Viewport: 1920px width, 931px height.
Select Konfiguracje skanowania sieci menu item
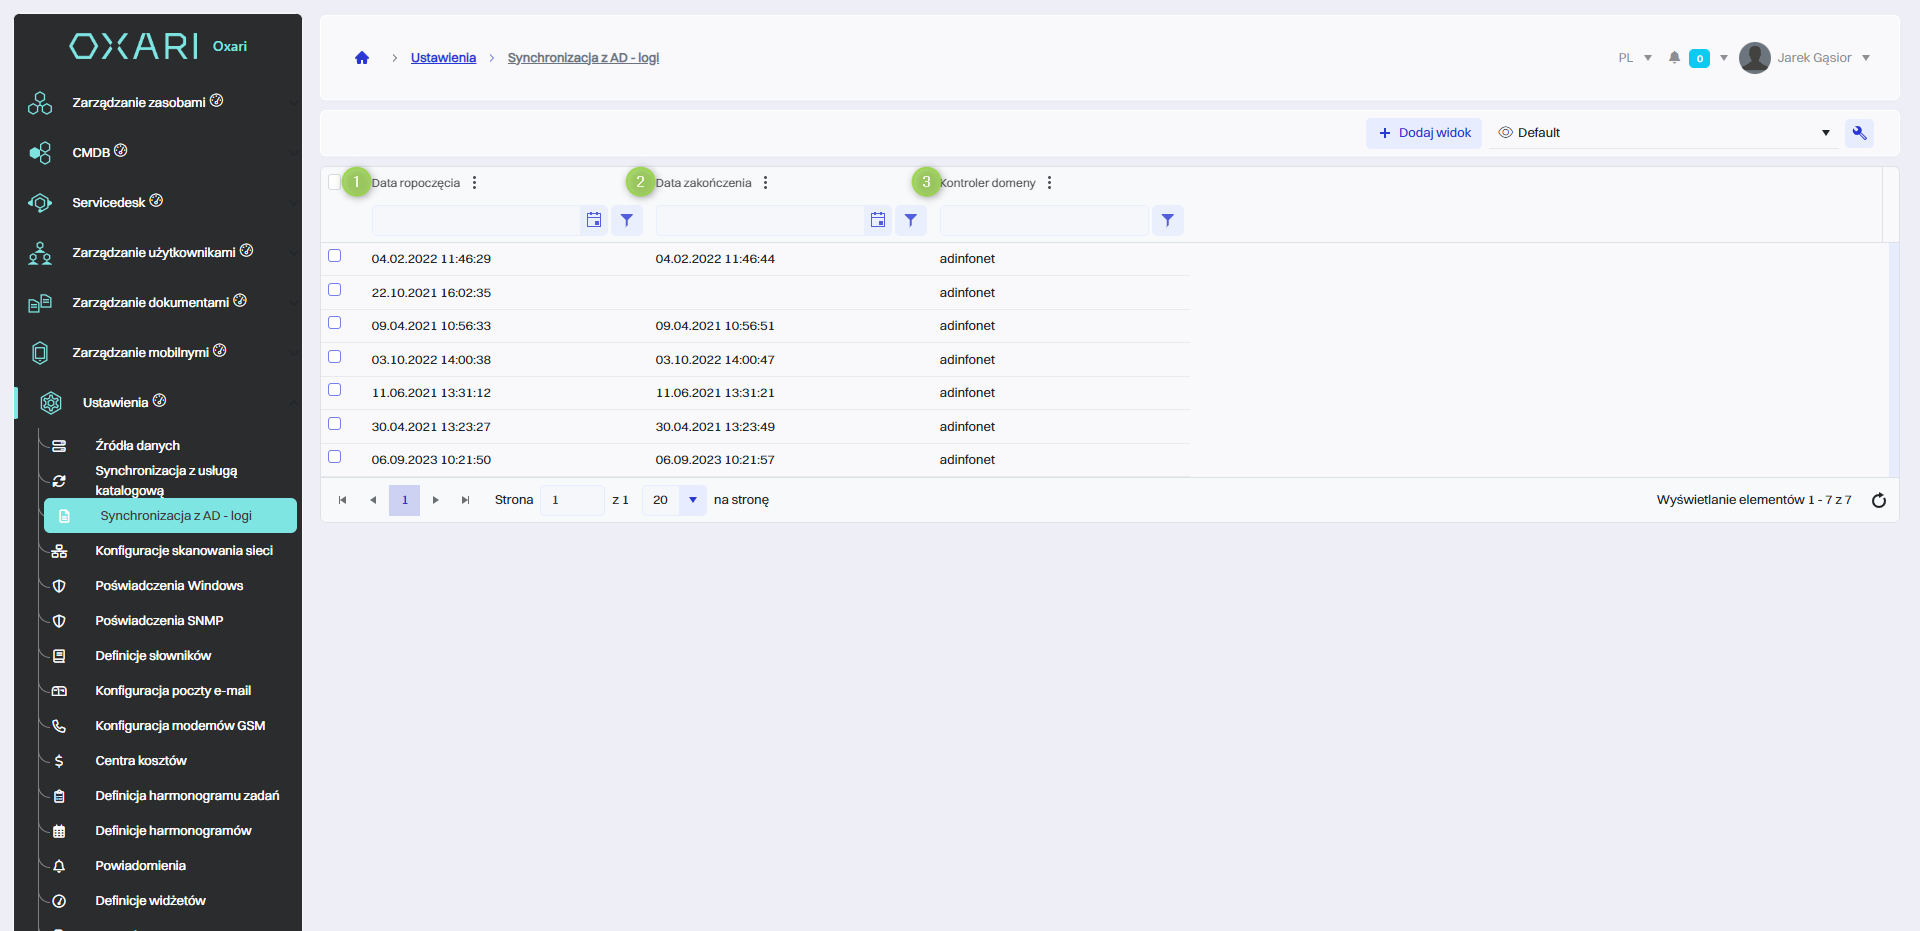(x=183, y=551)
